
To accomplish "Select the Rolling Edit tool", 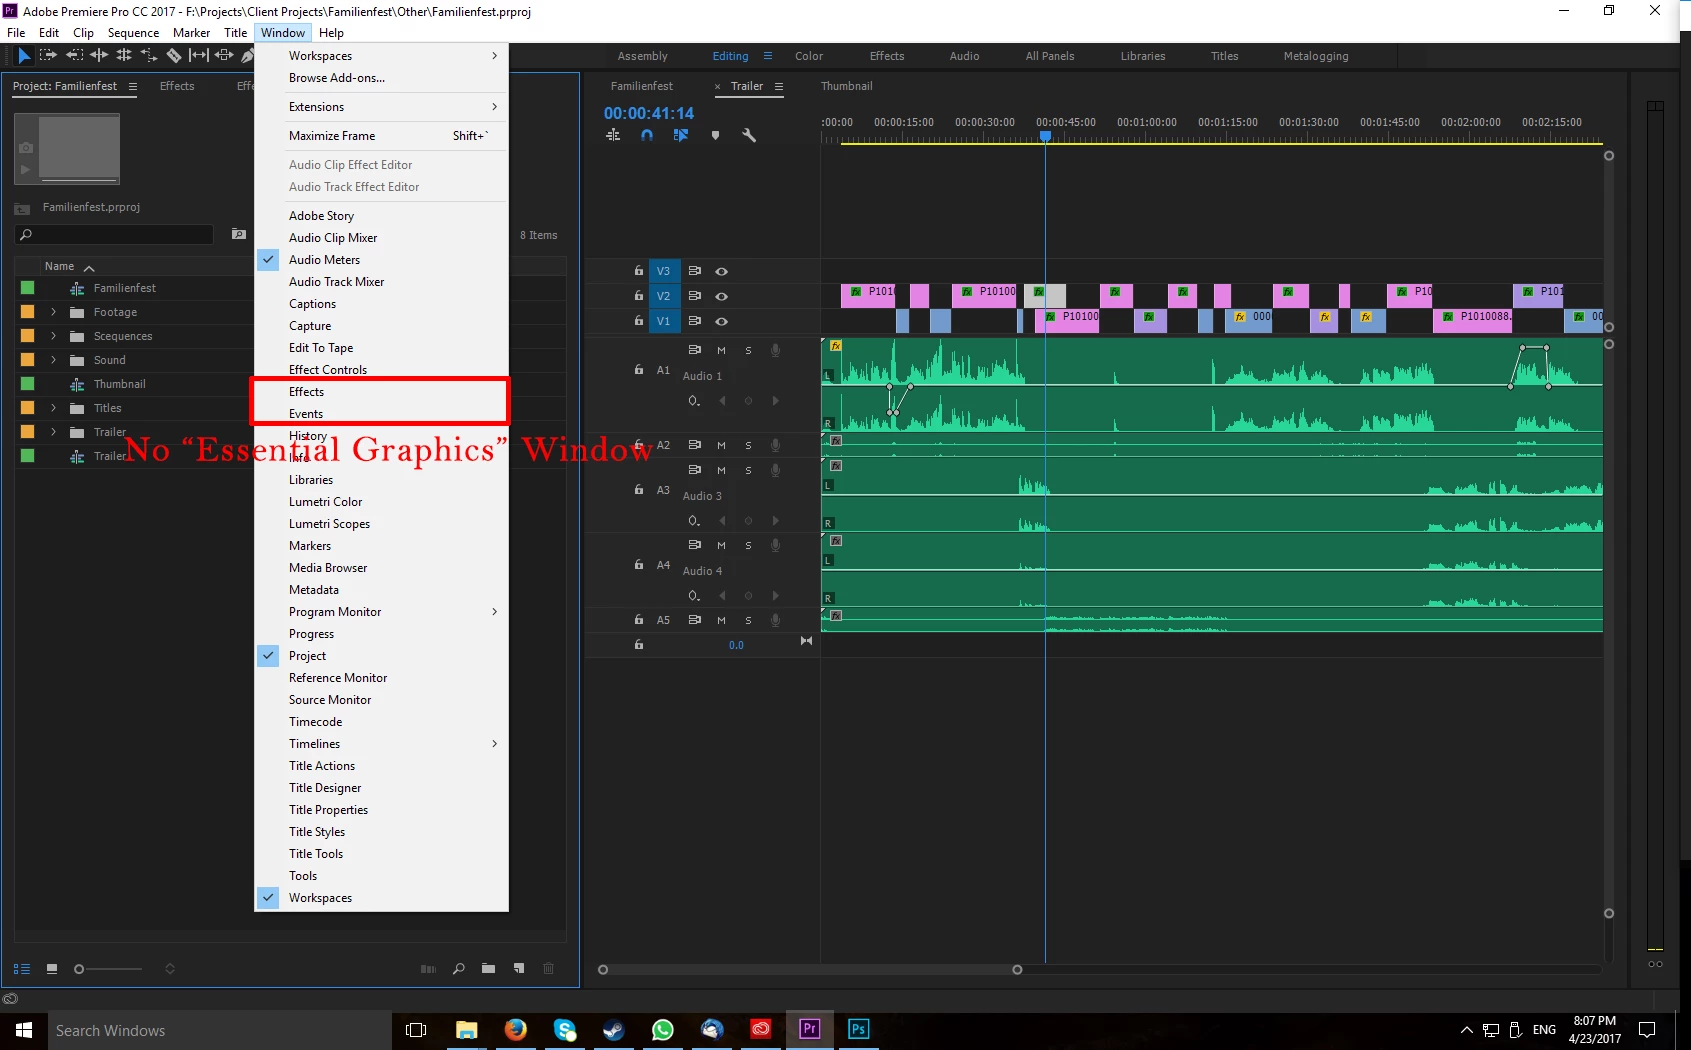I will [x=124, y=56].
